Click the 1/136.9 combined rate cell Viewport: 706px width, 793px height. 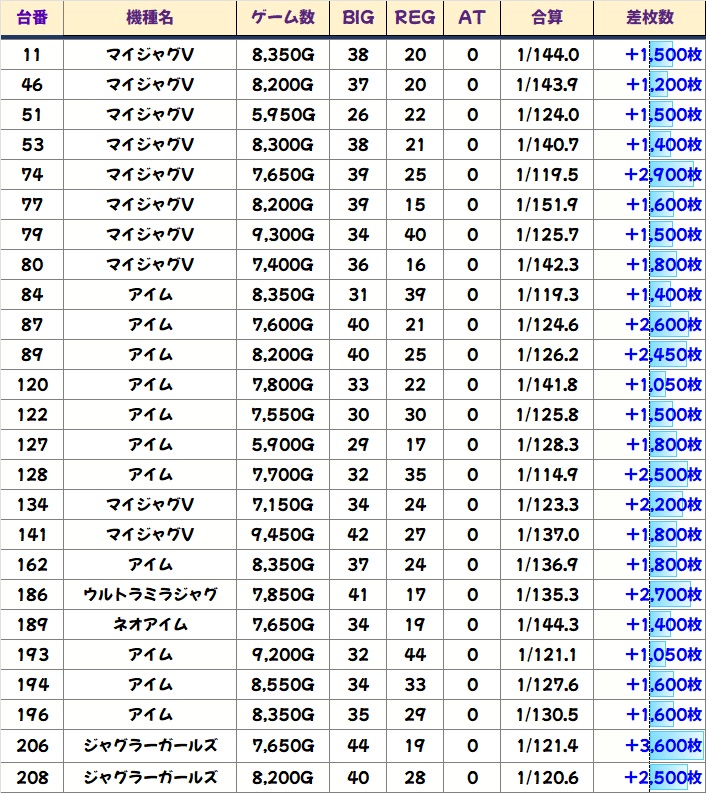[x=547, y=565]
